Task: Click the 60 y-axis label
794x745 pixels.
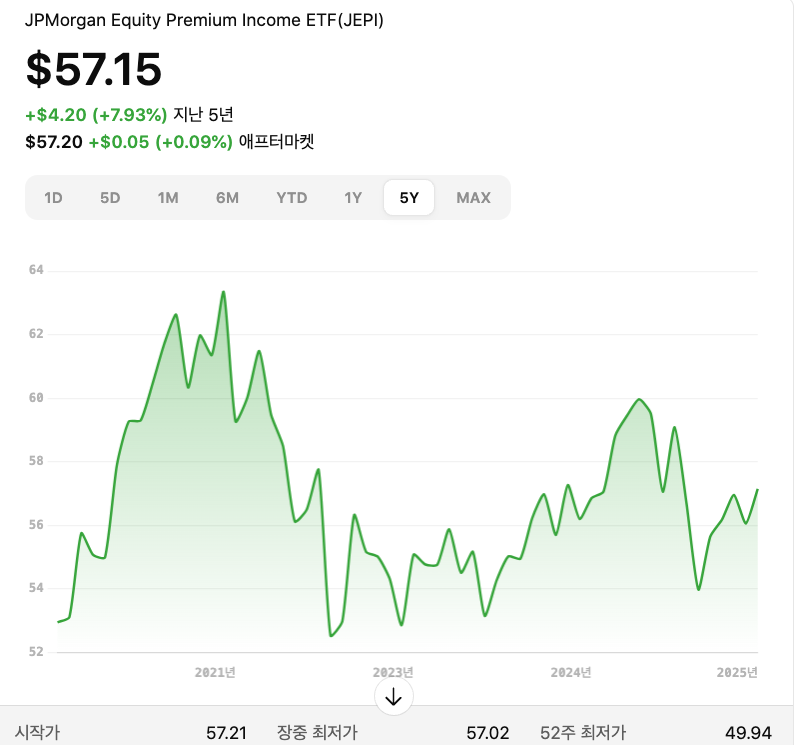Action: [36, 398]
